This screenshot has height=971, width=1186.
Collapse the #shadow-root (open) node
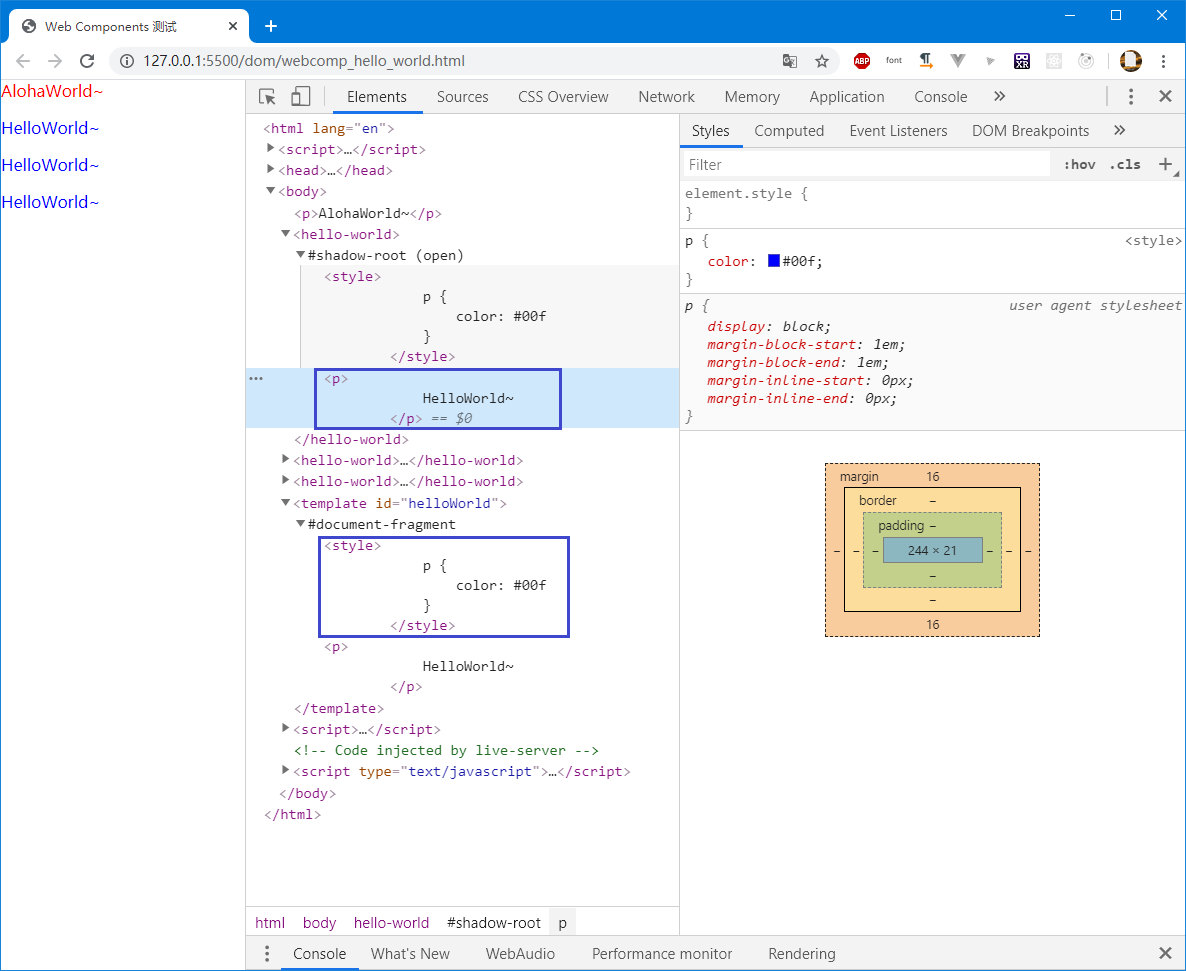(300, 254)
